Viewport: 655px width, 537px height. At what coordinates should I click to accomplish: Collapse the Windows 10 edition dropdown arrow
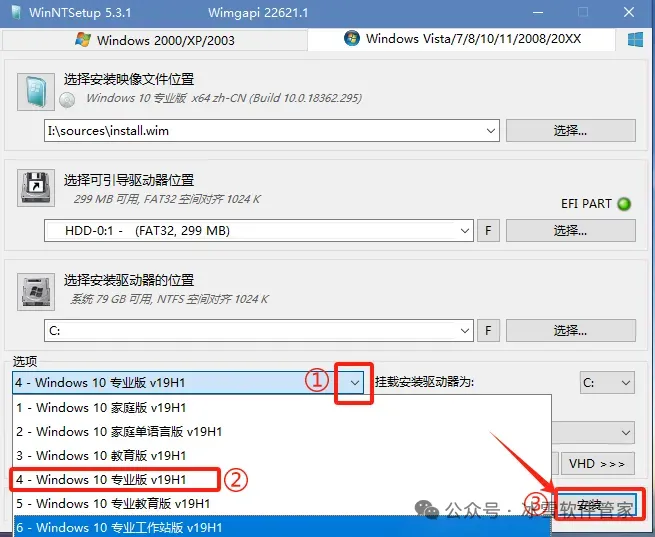click(x=355, y=382)
